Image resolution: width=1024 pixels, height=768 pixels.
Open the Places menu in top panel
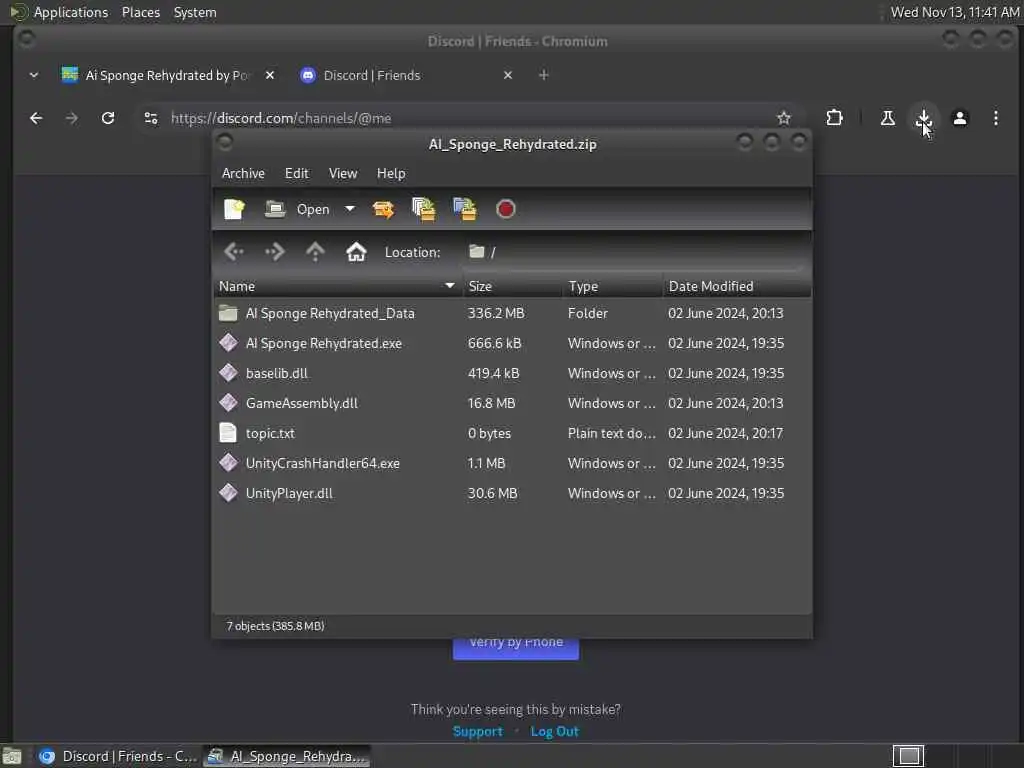click(140, 12)
